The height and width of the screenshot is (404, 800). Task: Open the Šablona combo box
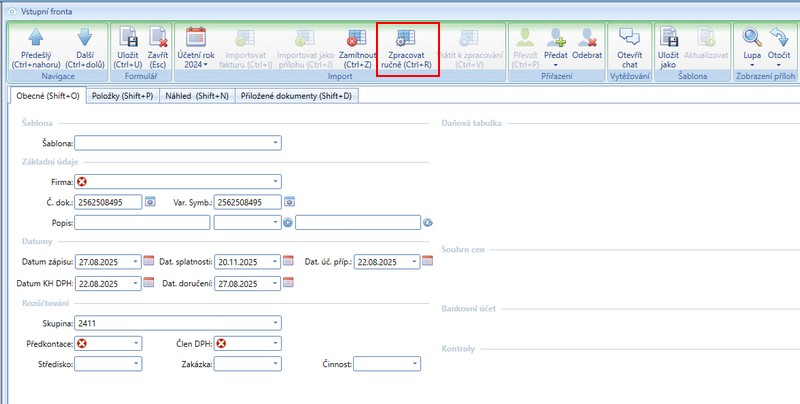tap(274, 143)
